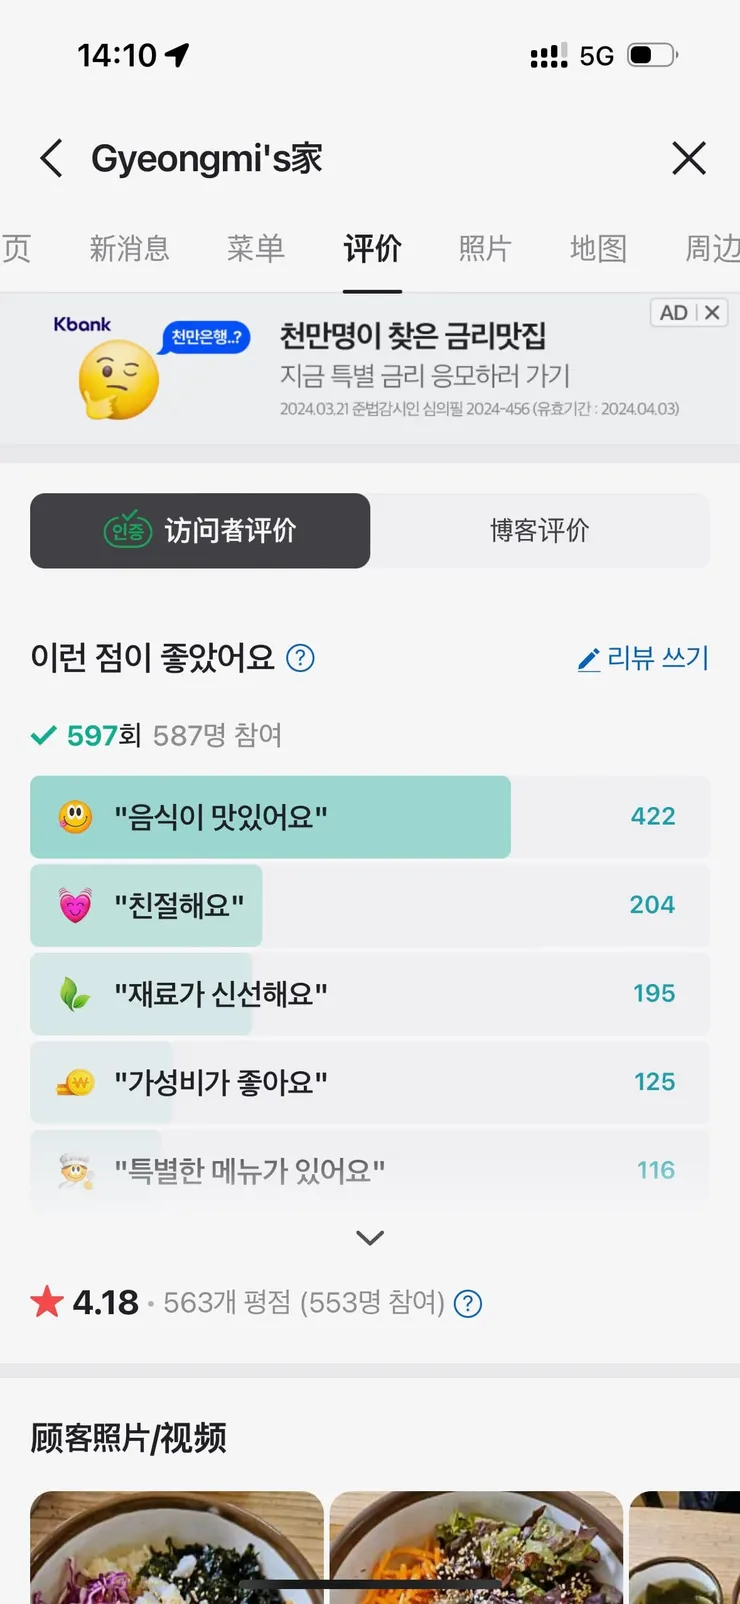Image resolution: width=740 pixels, height=1604 pixels.
Task: Tap the back arrow beside Gyeongmi's家
Action: coord(52,158)
